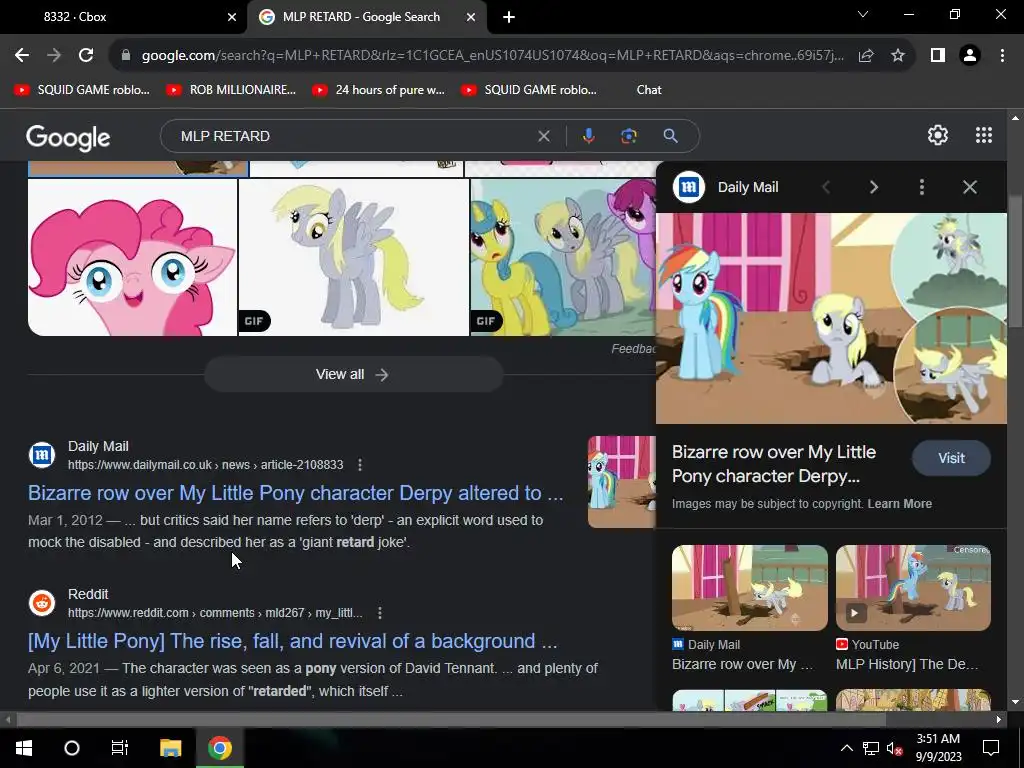Click horizontal scrollbar right arrow
Screen dimensions: 1024x768
(x=999, y=720)
